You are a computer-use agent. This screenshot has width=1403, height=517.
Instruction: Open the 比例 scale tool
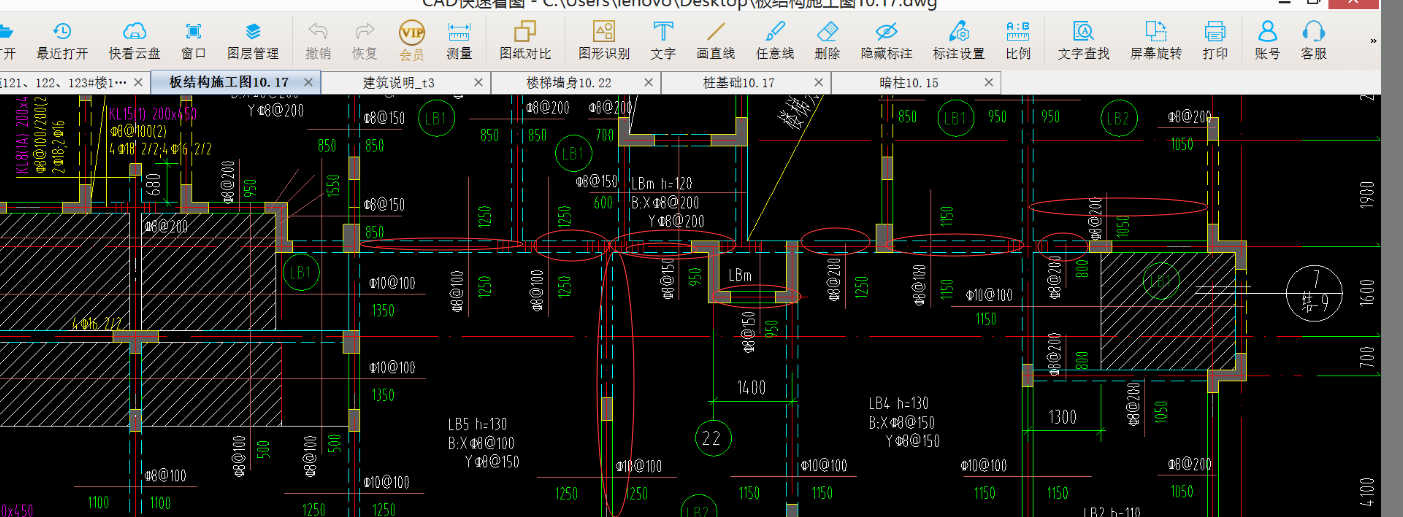1018,41
